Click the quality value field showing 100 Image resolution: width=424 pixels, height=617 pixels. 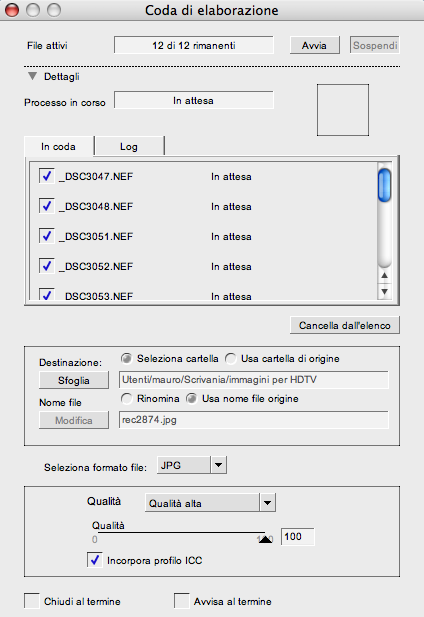pyautogui.click(x=297, y=536)
